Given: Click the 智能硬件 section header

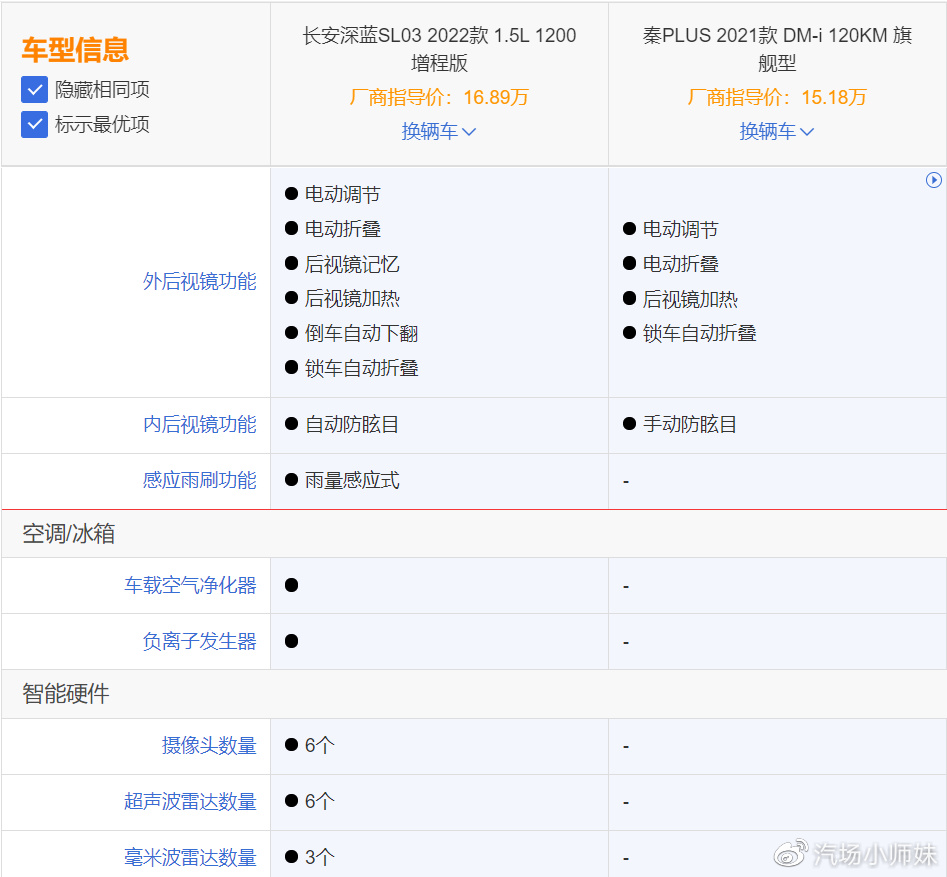Looking at the screenshot, I should (x=66, y=694).
